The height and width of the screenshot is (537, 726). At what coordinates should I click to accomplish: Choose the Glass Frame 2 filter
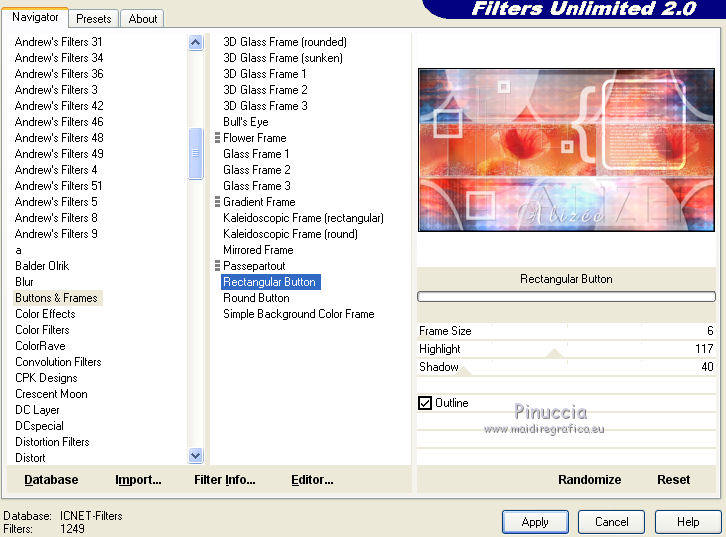click(x=257, y=170)
